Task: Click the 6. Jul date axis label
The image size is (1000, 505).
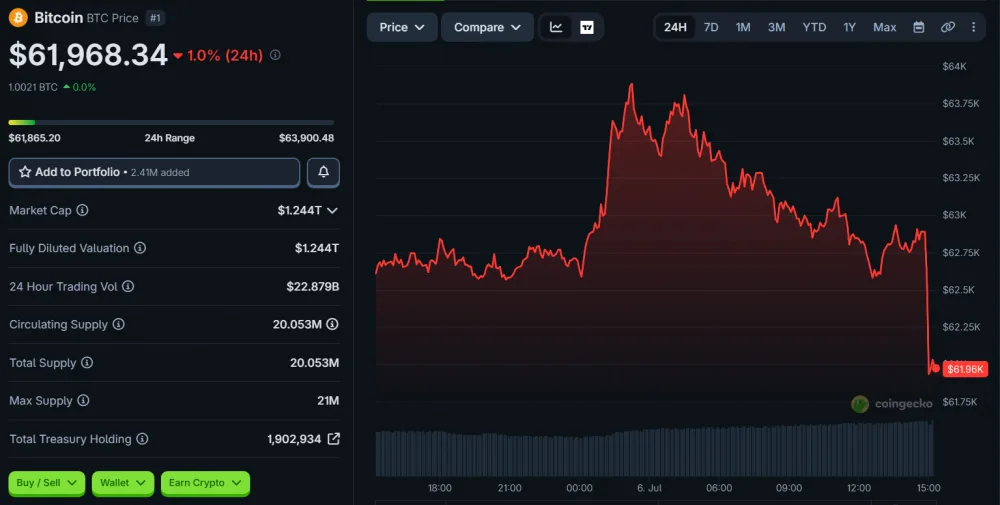Action: (649, 488)
